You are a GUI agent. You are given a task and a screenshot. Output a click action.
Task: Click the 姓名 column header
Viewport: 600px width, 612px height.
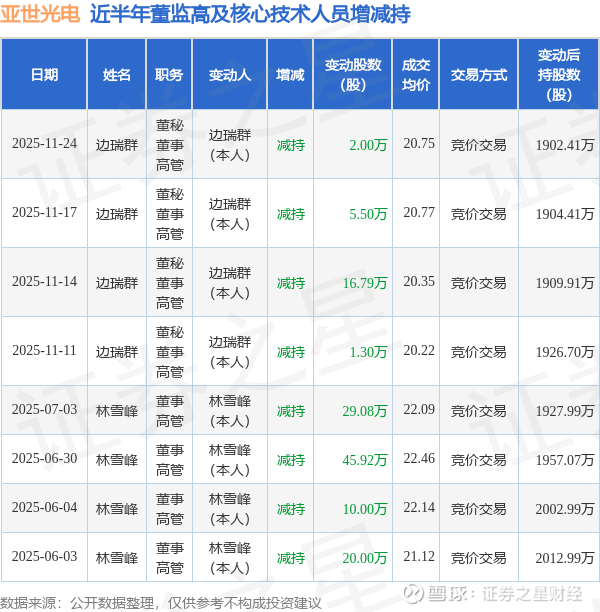tap(117, 75)
